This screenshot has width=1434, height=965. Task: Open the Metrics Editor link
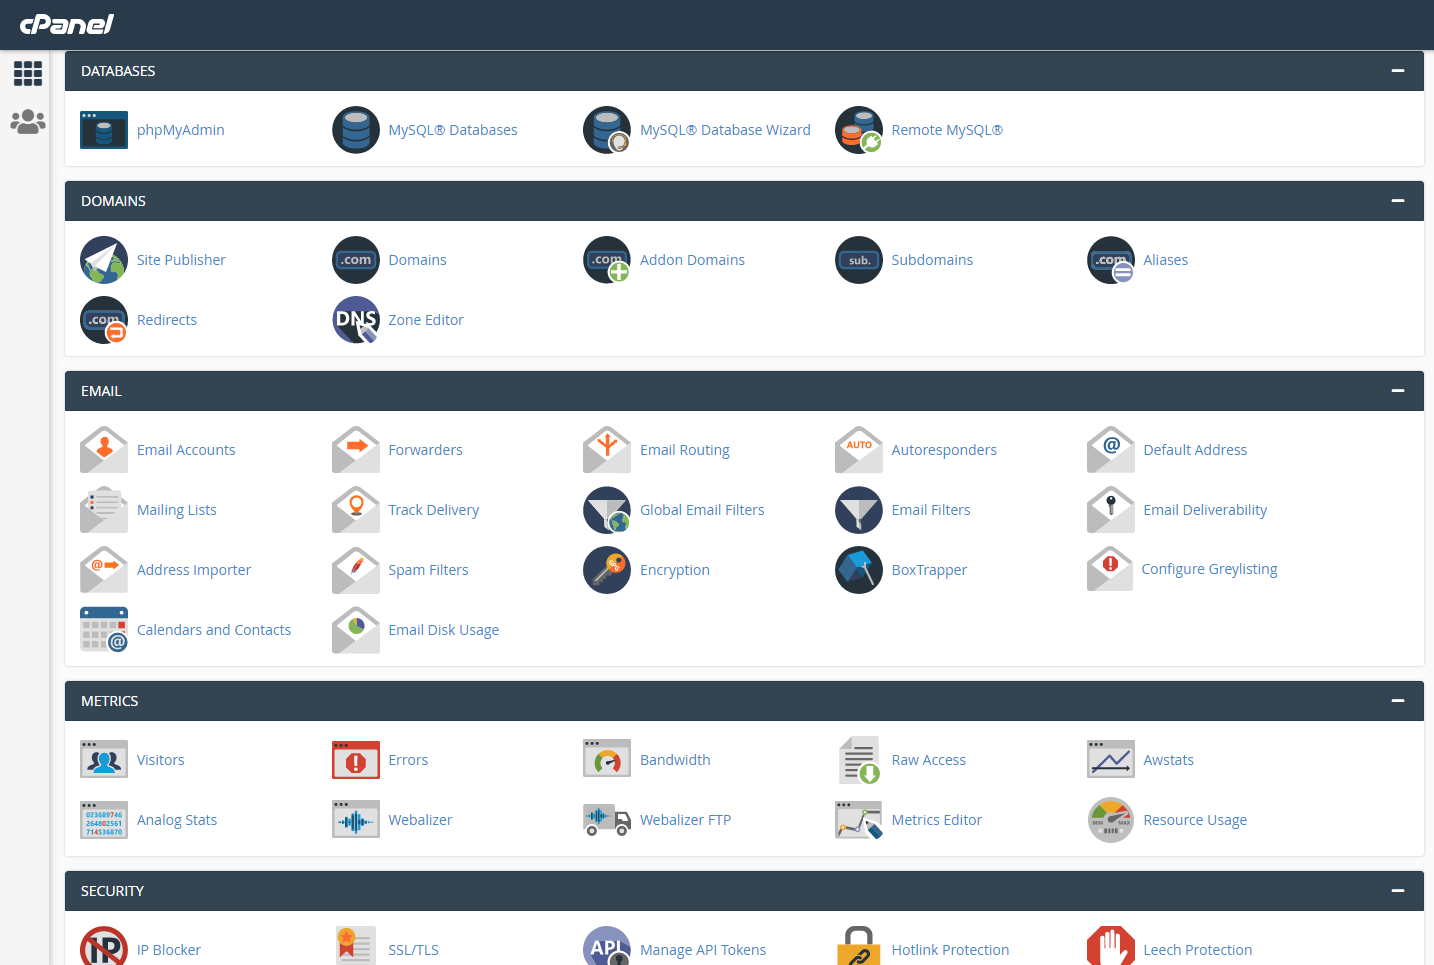coord(936,820)
